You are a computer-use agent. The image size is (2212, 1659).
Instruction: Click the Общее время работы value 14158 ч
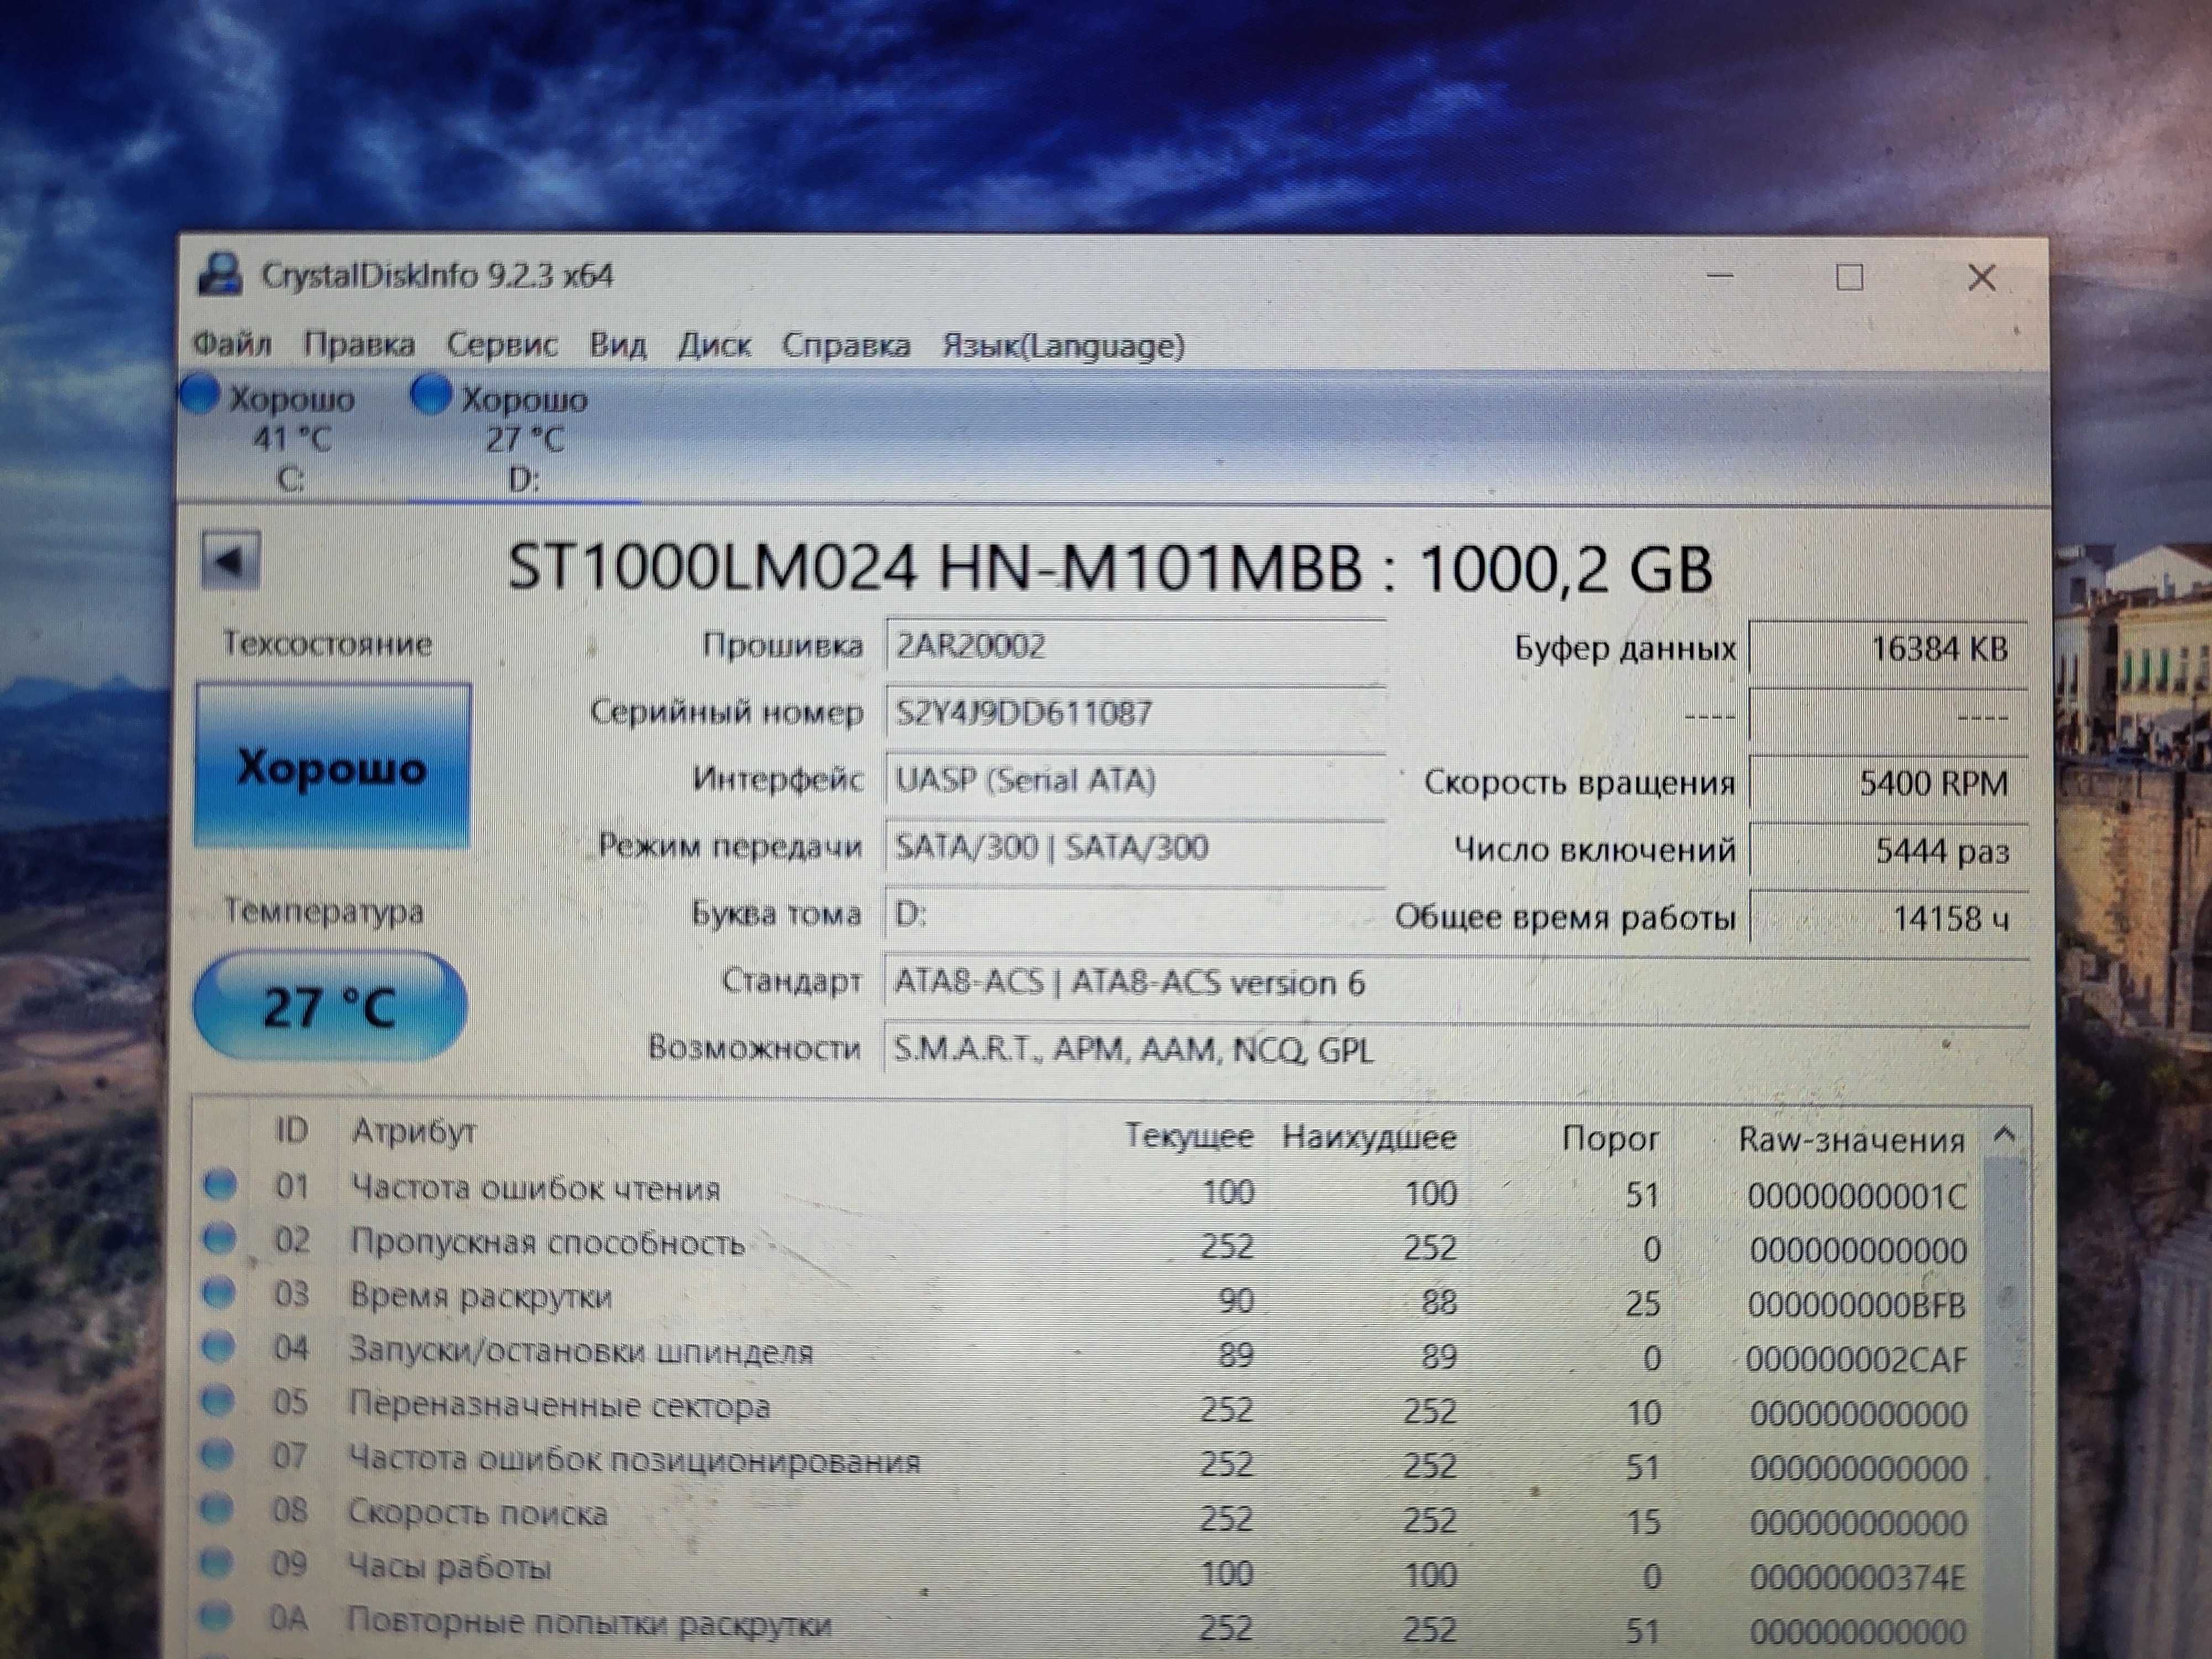coord(1888,918)
